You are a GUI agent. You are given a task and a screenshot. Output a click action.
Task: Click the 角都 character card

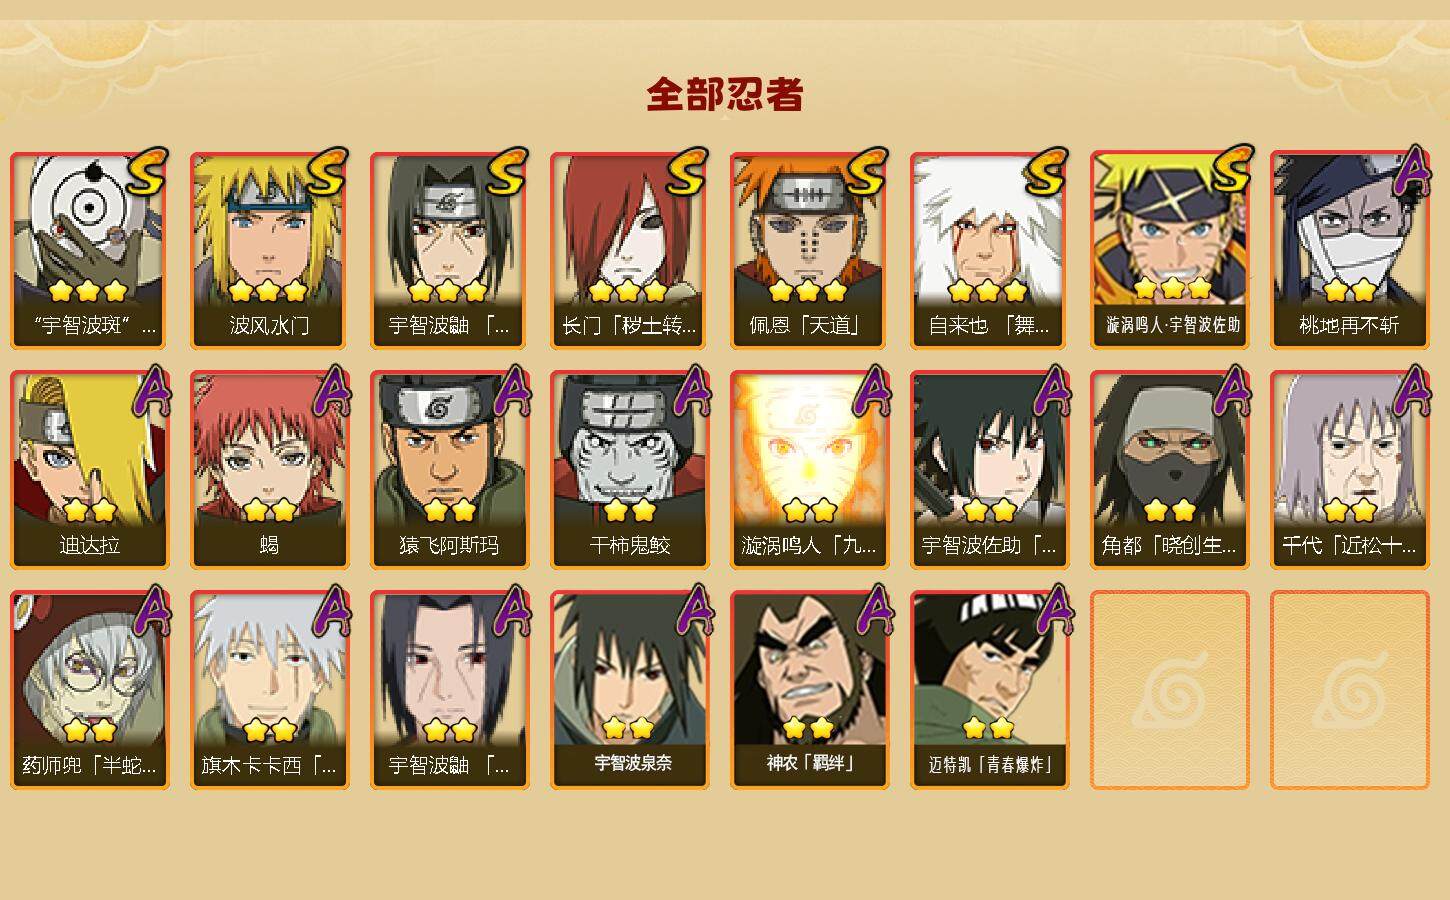click(x=1170, y=470)
